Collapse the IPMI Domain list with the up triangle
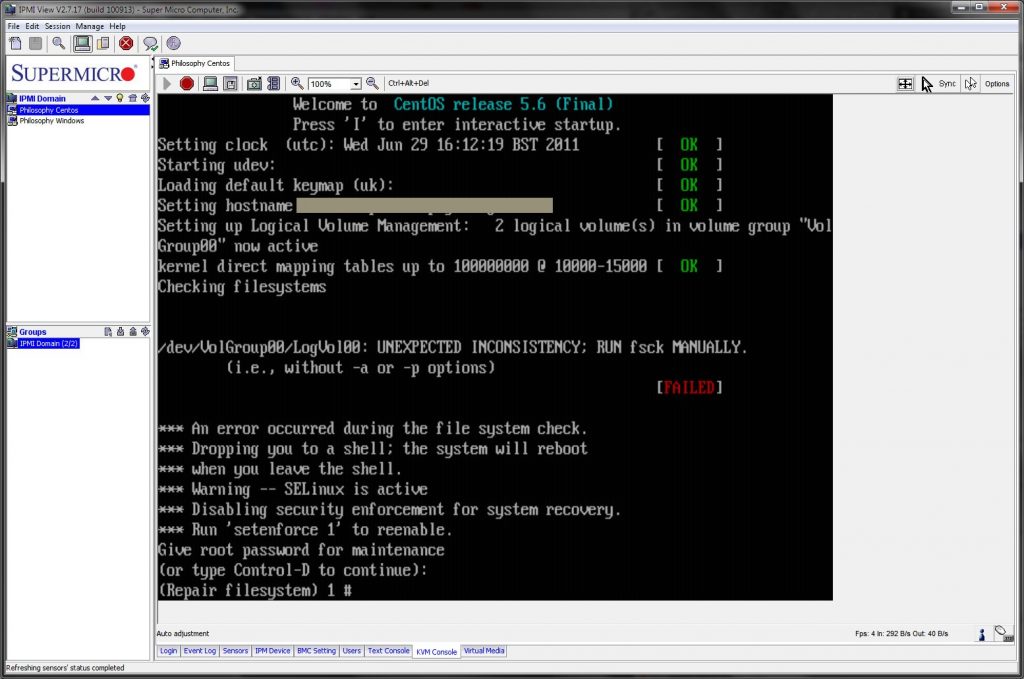1024x679 pixels. 95,98
